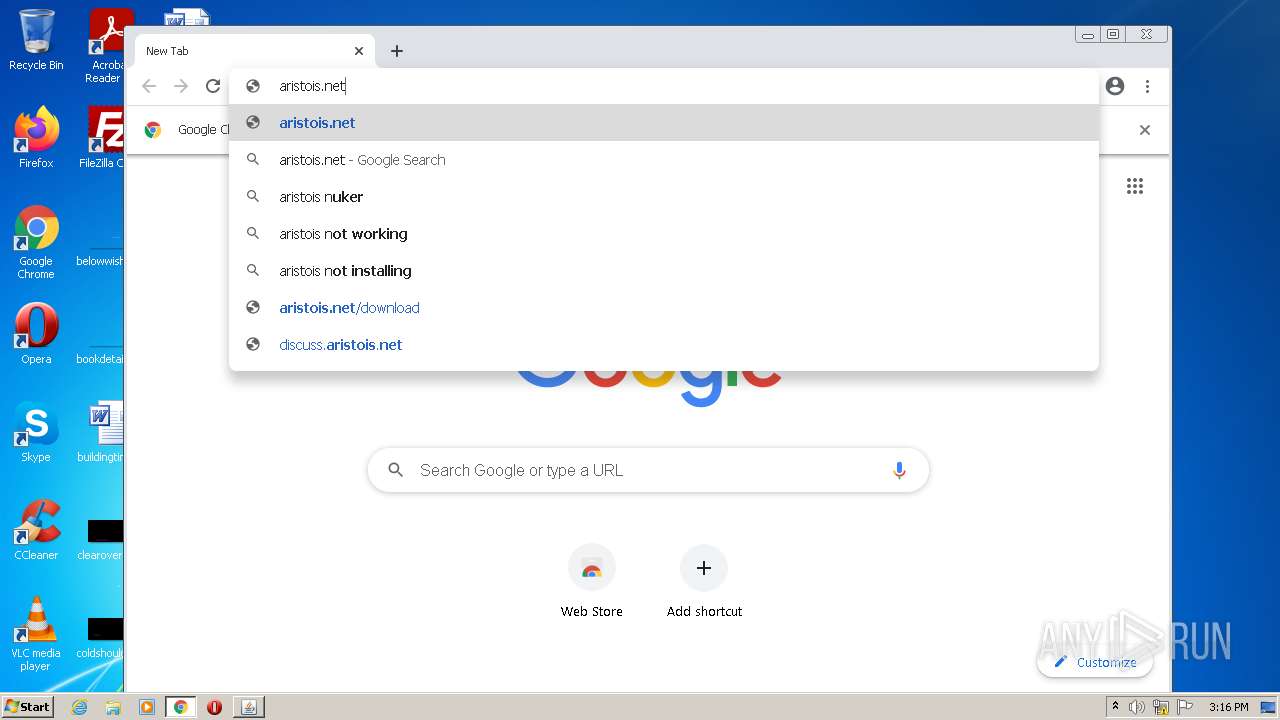Image resolution: width=1280 pixels, height=720 pixels.
Task: Open the CCleaner desktop shortcut
Action: click(36, 529)
